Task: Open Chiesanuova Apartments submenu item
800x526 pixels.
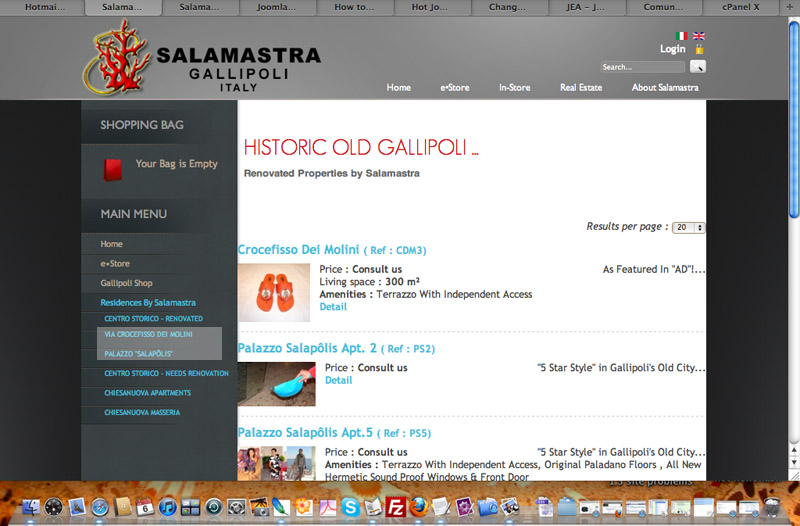Action: point(147,392)
